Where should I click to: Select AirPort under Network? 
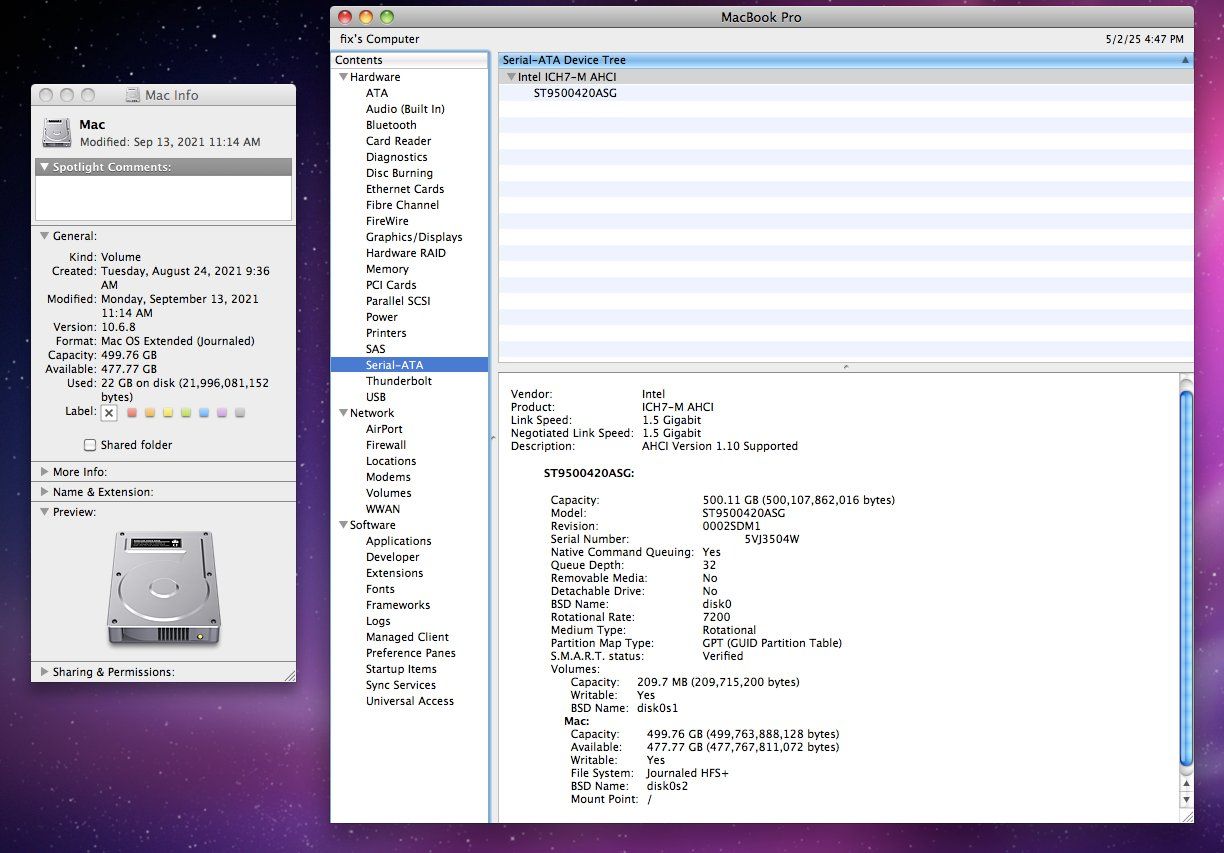pyautogui.click(x=384, y=429)
